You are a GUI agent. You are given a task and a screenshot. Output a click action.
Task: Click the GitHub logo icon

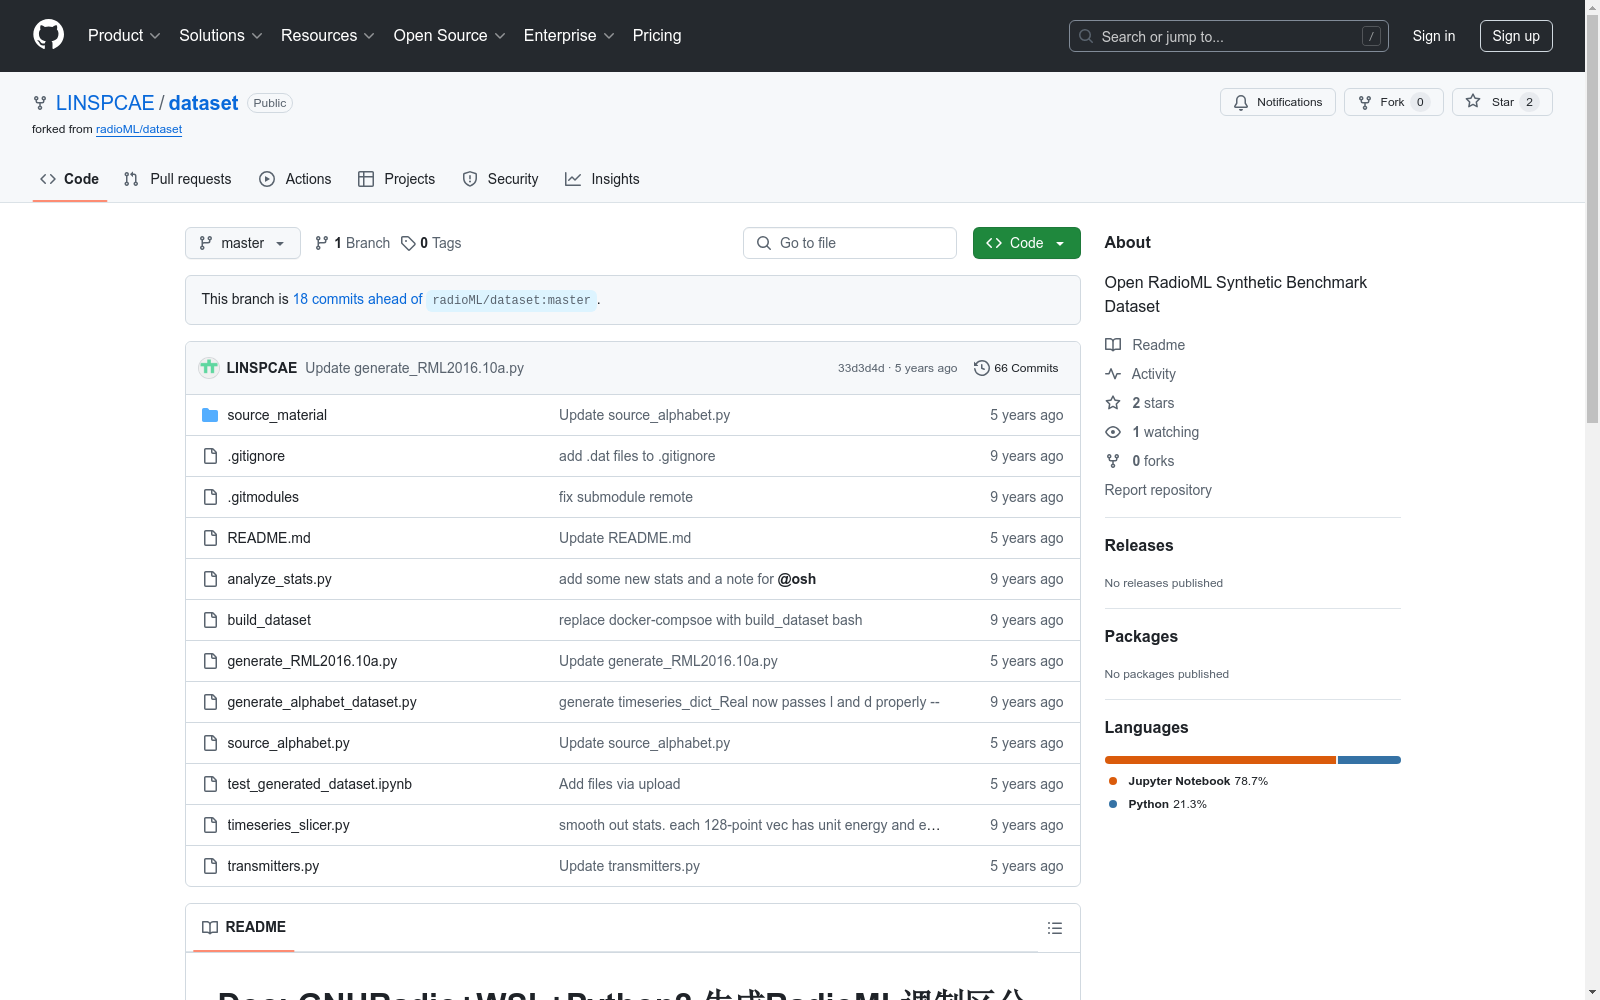(x=48, y=35)
